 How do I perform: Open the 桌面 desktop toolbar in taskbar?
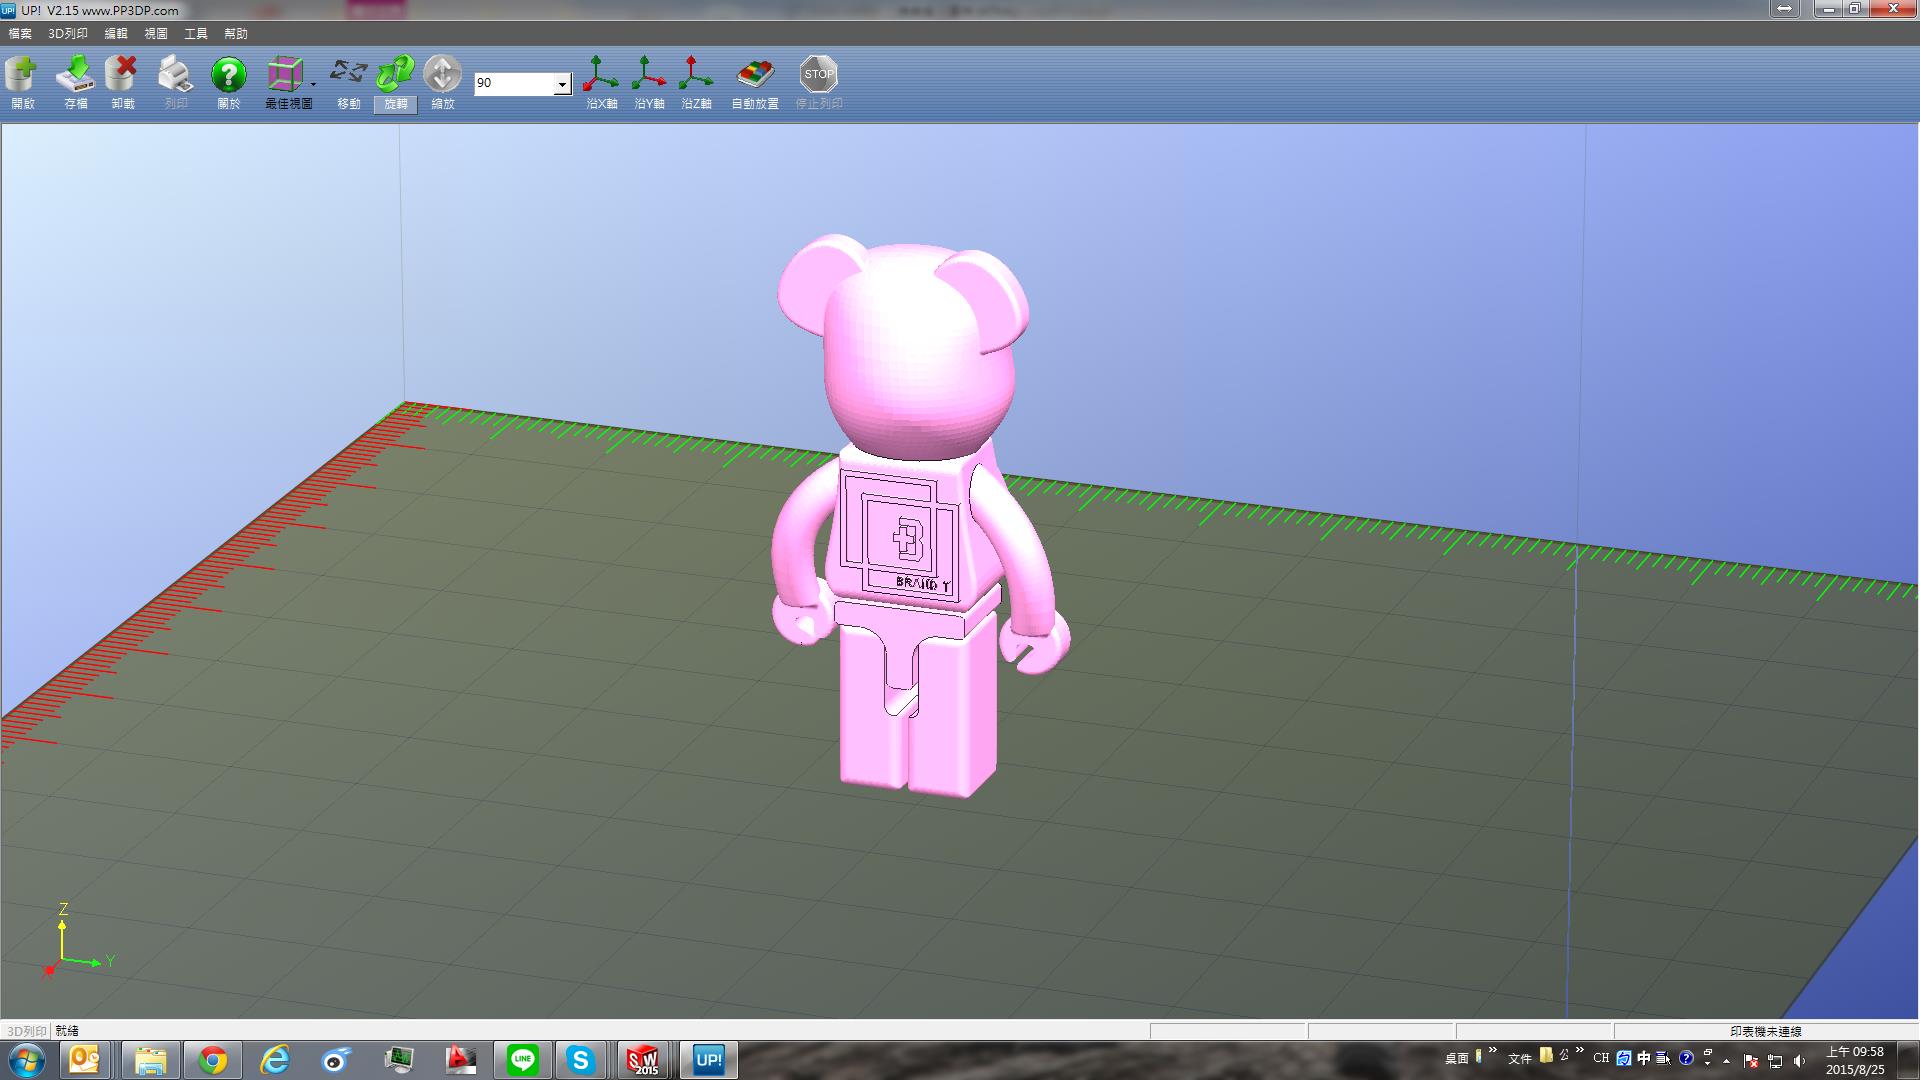coord(1457,1058)
